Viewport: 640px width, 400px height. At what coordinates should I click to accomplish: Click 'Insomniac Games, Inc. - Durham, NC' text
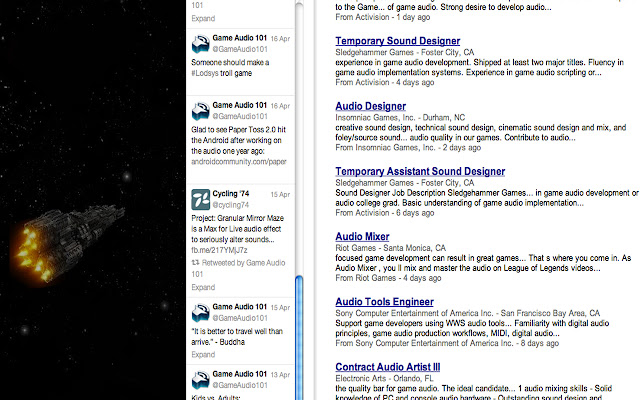coord(400,118)
